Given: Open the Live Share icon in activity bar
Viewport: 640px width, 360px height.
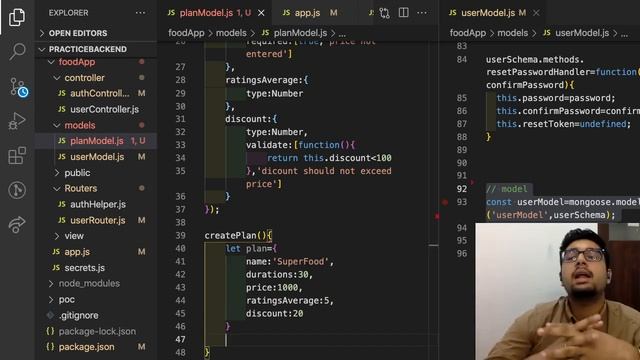Looking at the screenshot, I should 17,224.
